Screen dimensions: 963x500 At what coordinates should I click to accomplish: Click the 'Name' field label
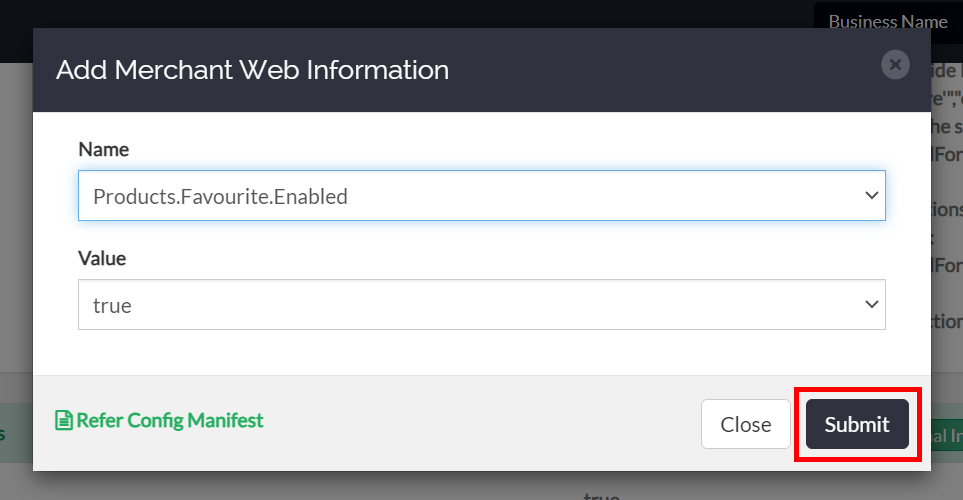click(103, 149)
